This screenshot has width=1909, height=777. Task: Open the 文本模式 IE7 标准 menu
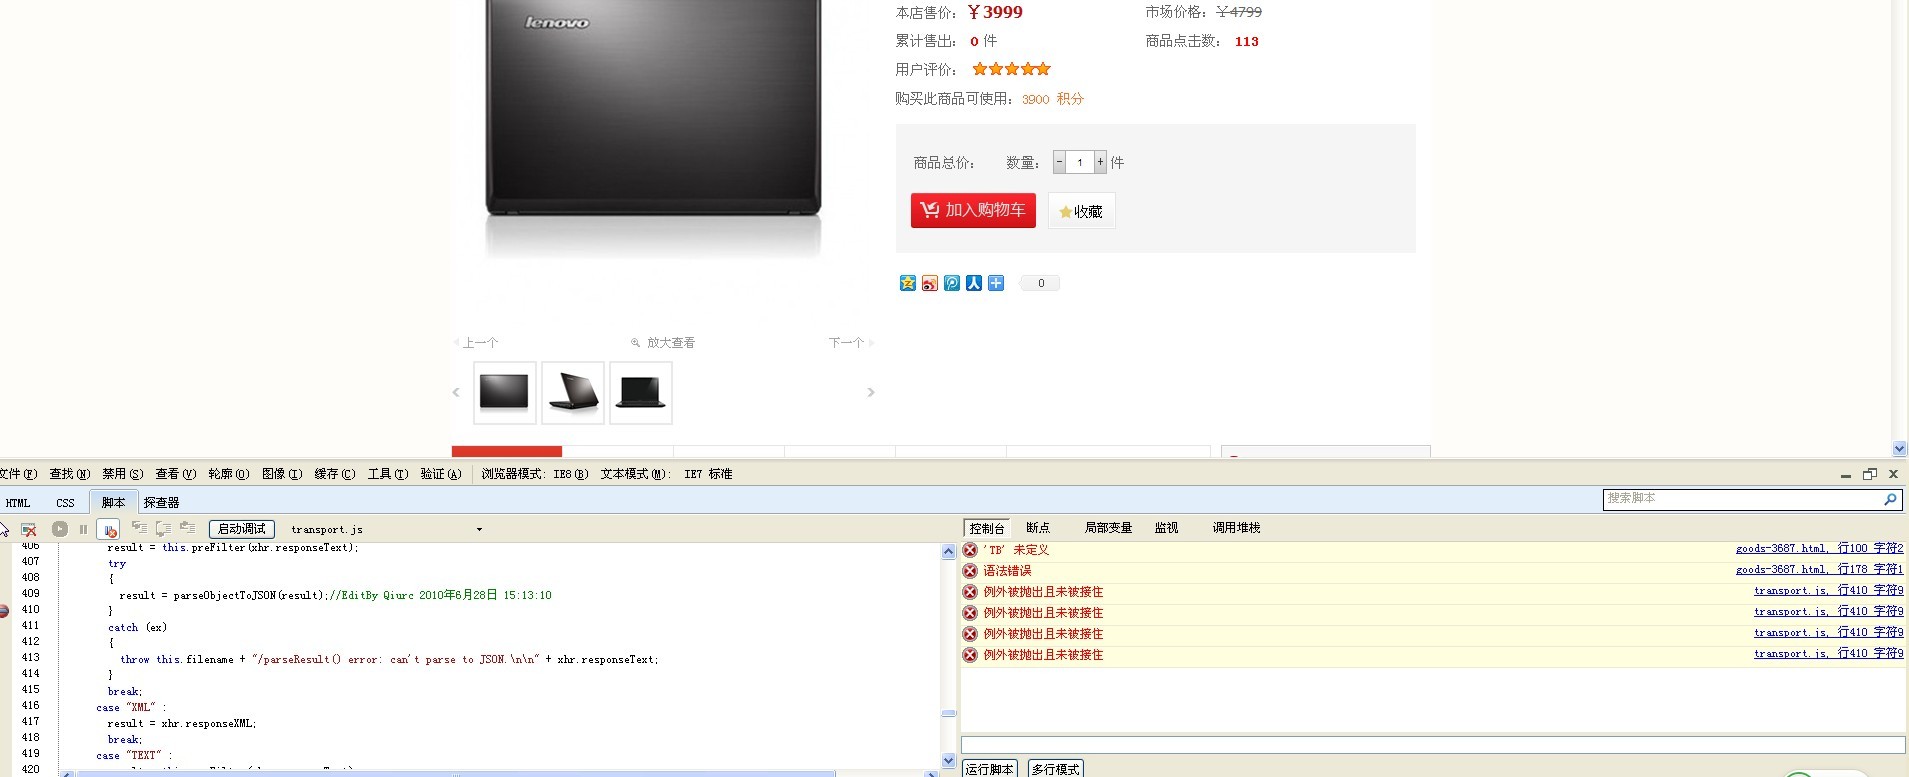click(x=667, y=474)
